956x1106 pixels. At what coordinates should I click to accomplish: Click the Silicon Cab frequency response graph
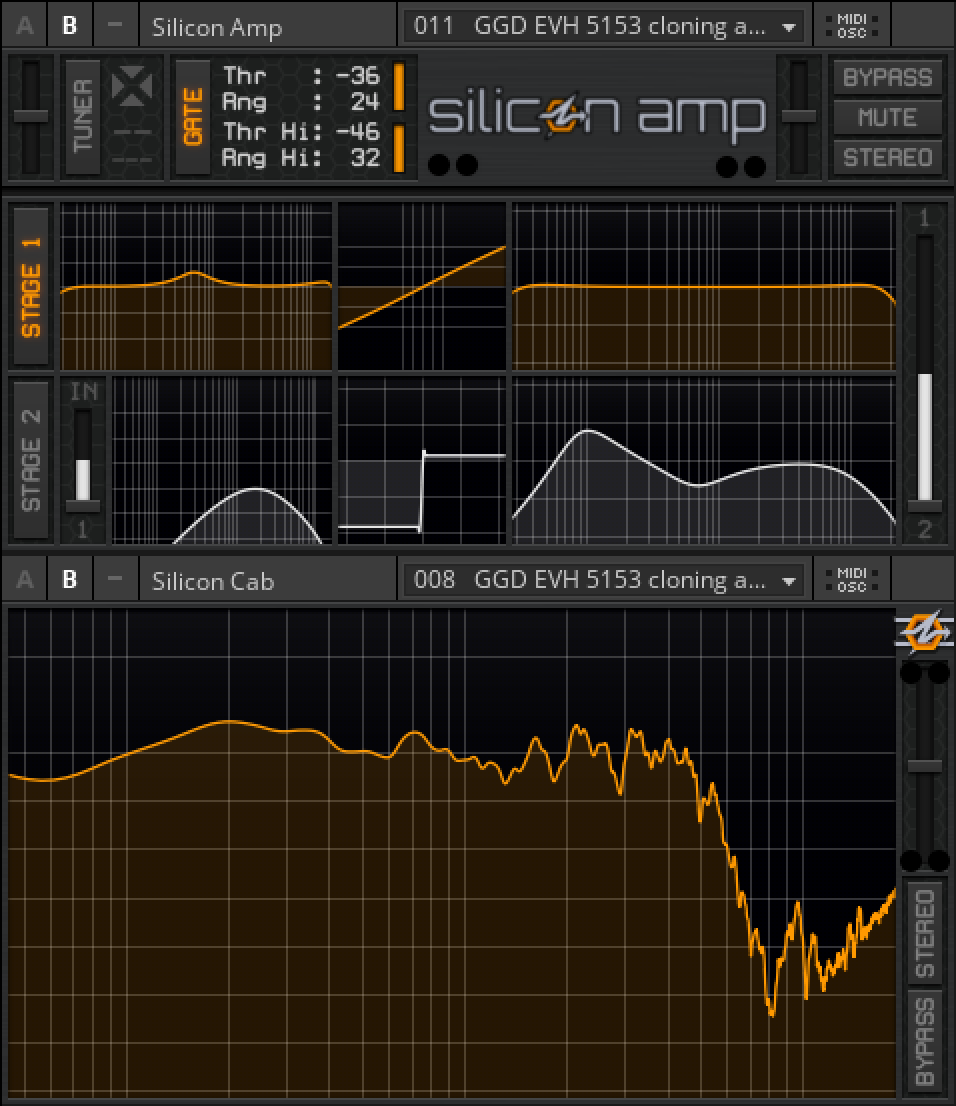coord(452,852)
